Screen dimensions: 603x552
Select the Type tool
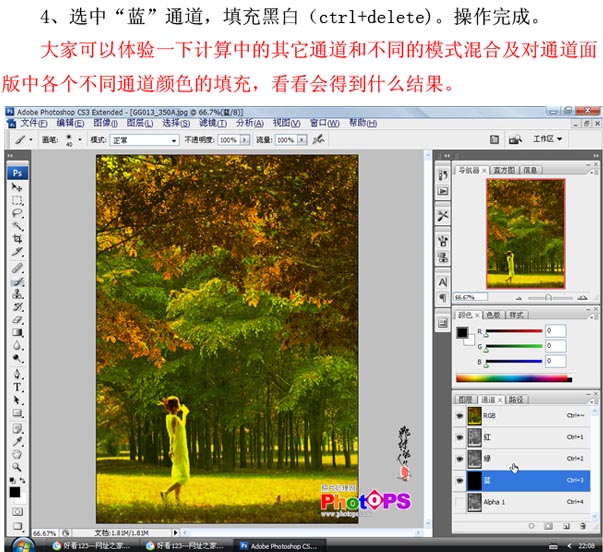(17, 387)
